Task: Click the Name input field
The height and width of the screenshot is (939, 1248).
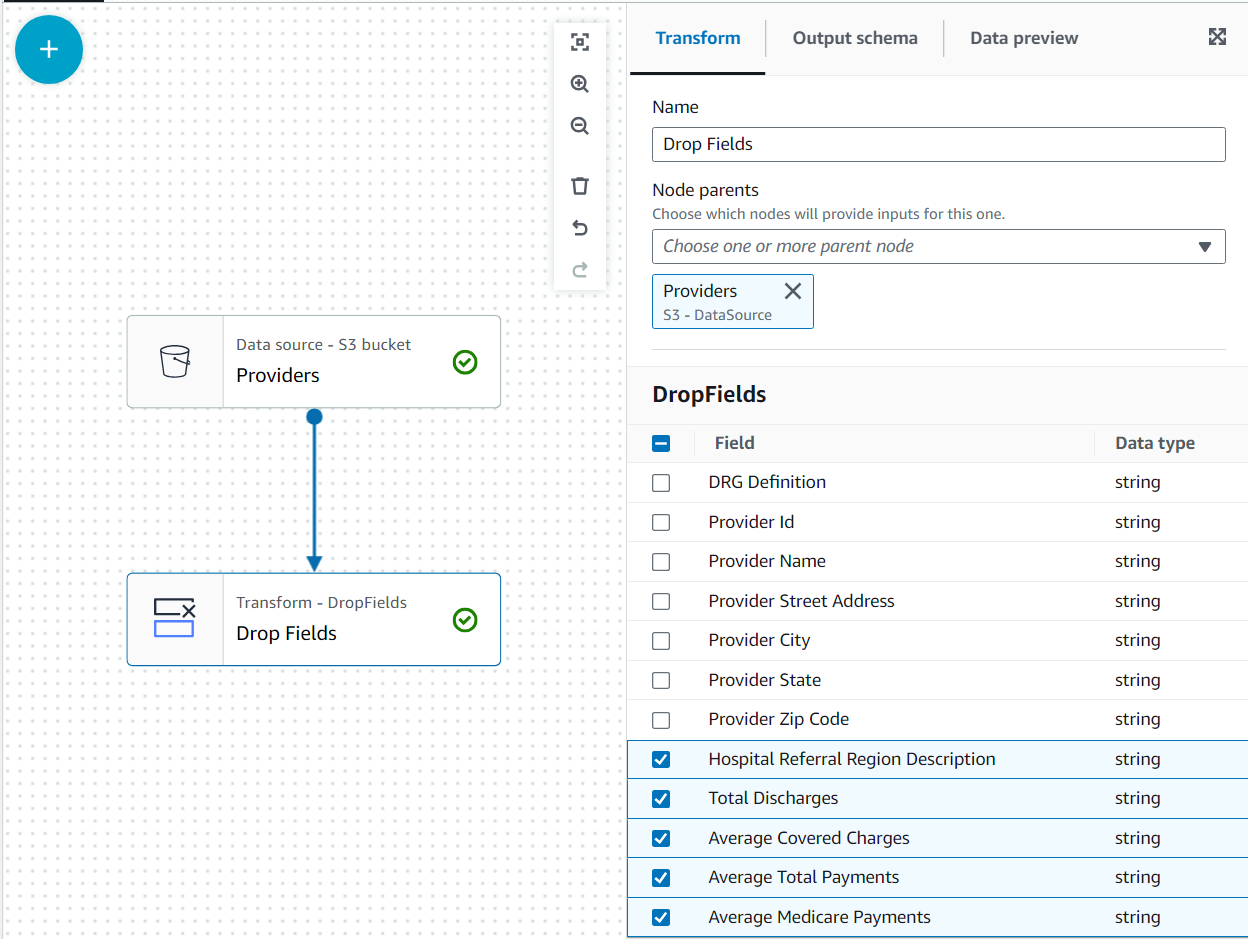Action: click(938, 144)
